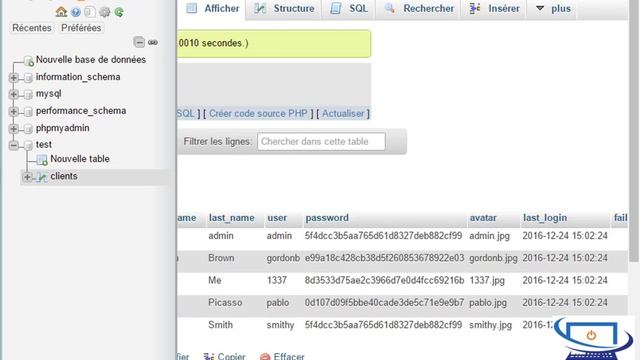Select the Nouvelle base de données item
Viewport: 640px width, 360px height.
click(x=91, y=60)
